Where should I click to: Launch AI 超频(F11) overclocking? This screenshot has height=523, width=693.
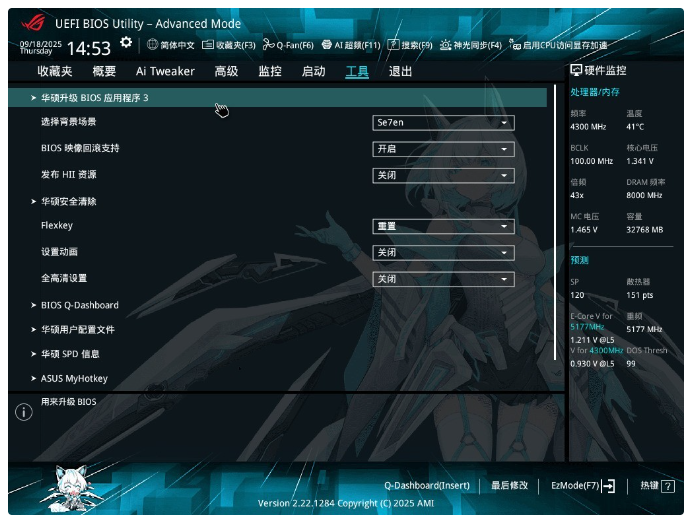(x=351, y=45)
